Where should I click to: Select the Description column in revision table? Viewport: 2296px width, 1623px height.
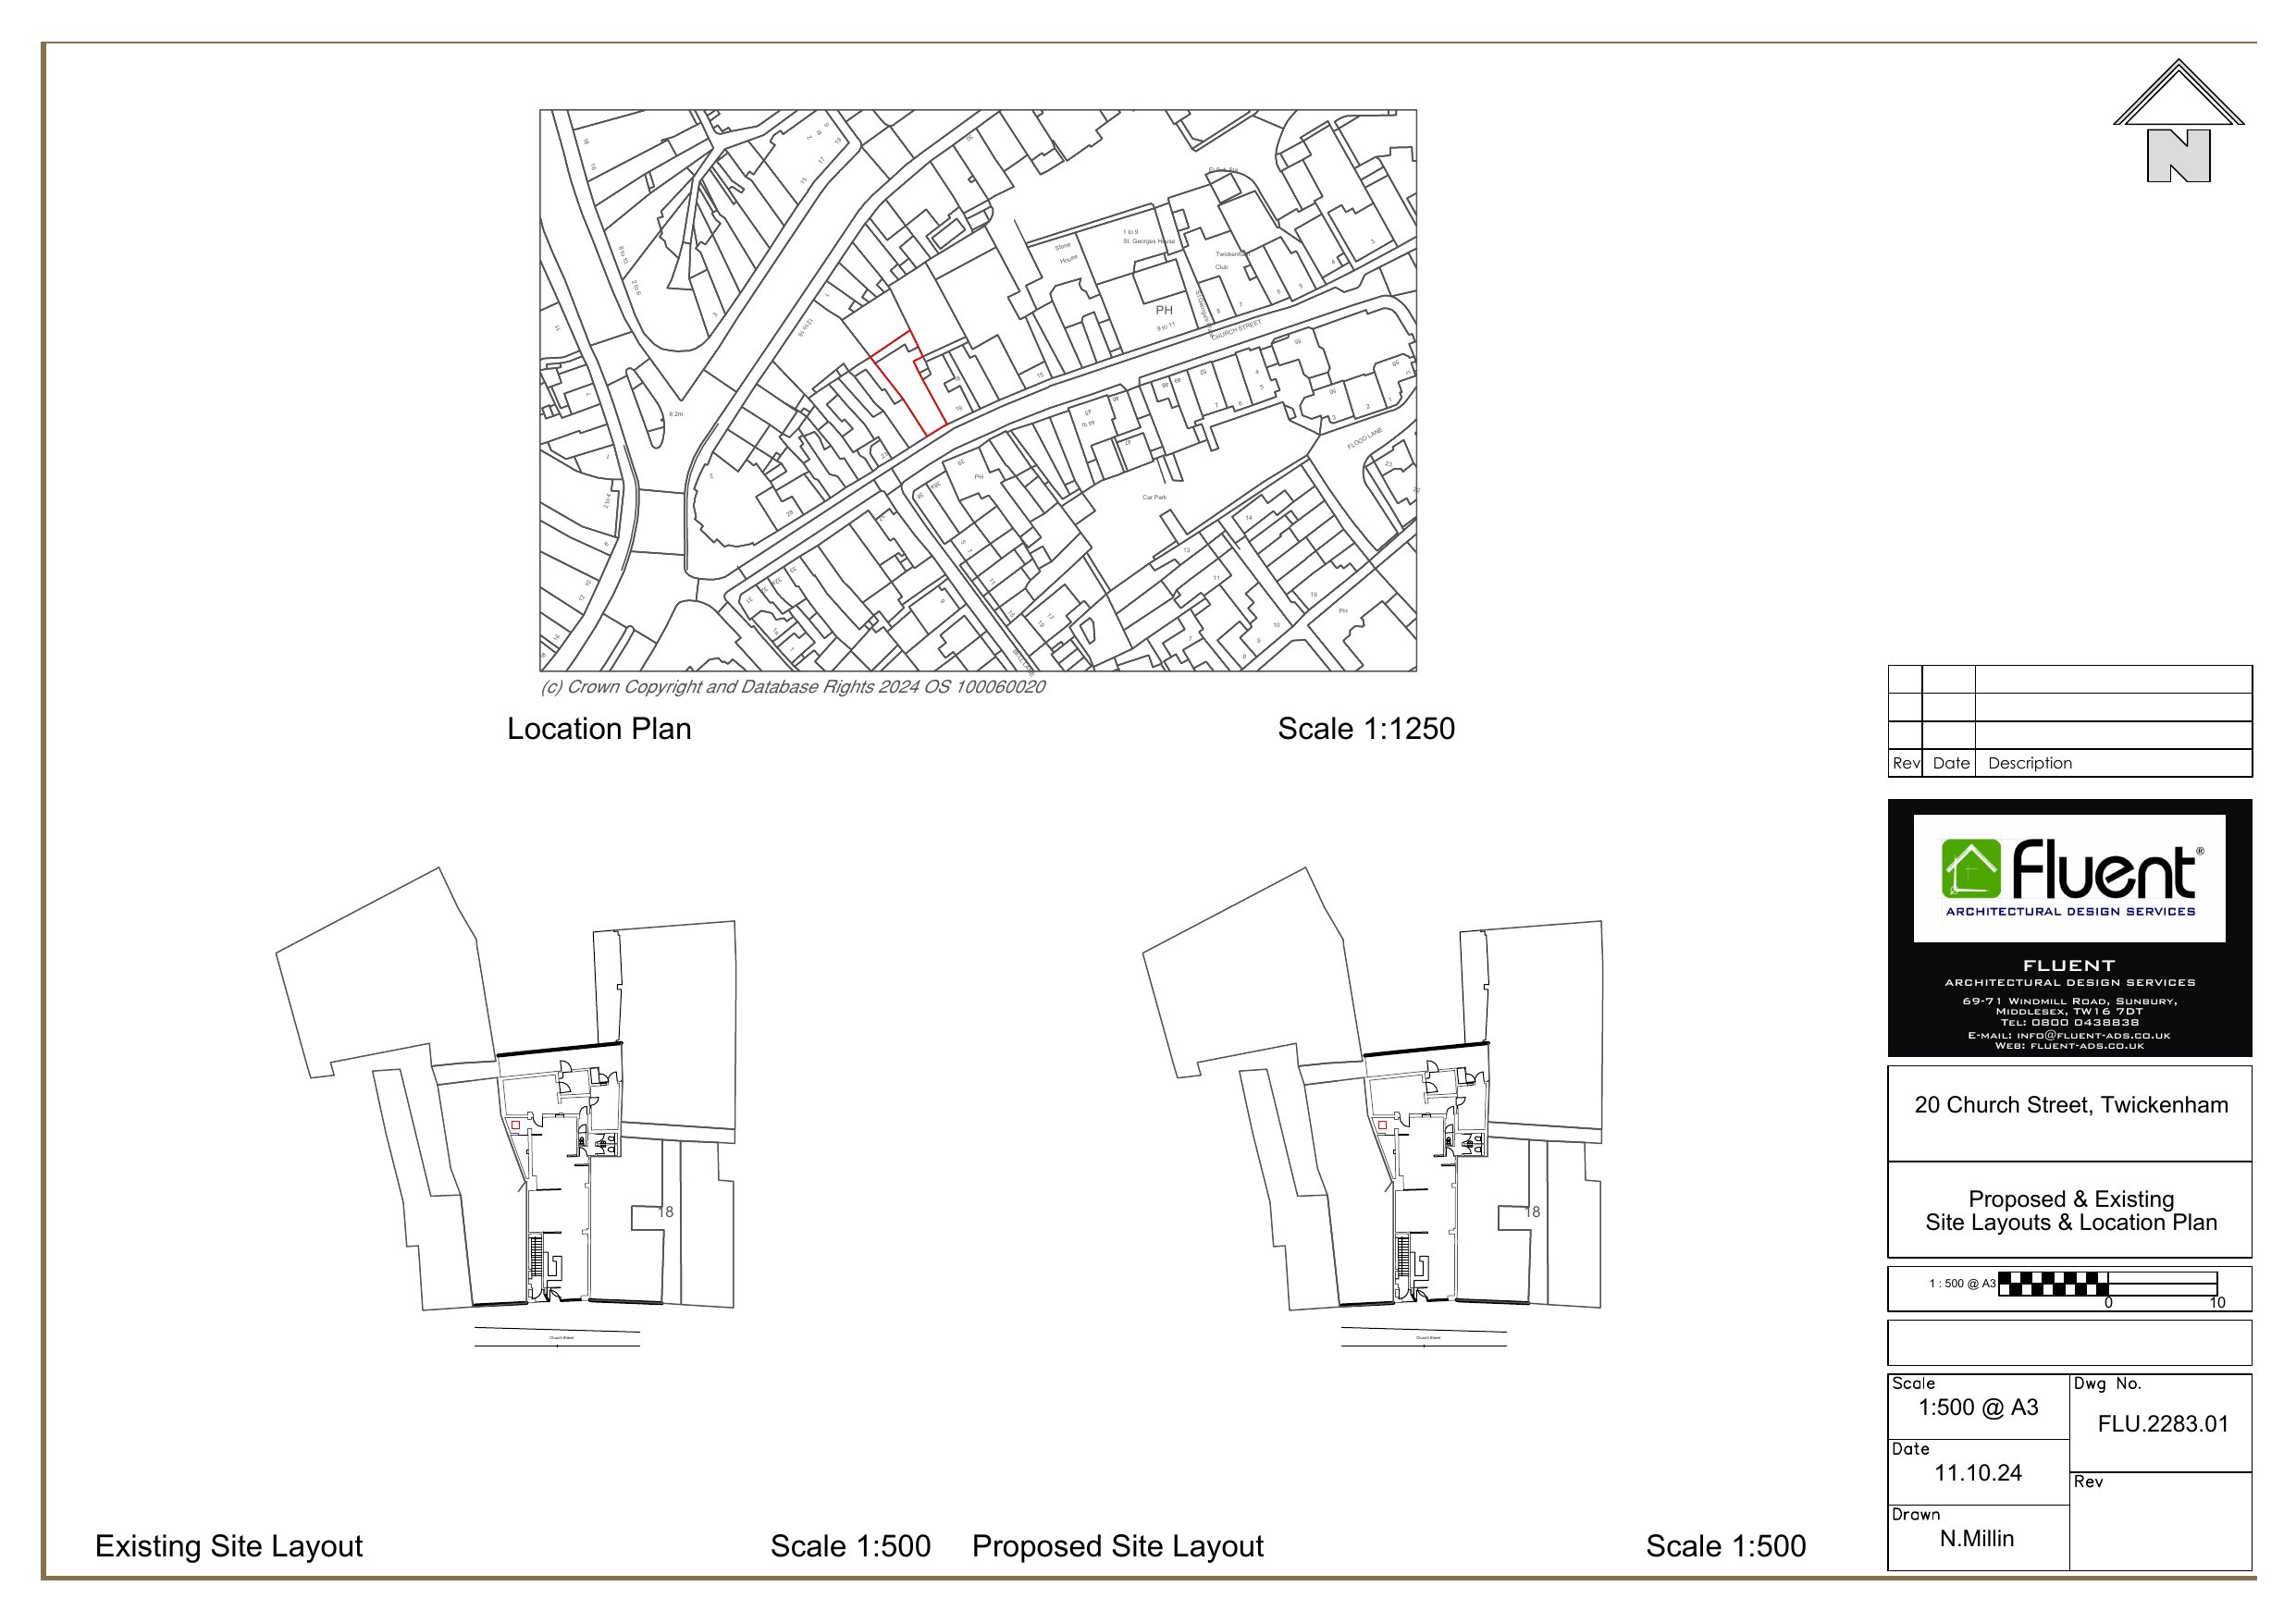point(2031,763)
